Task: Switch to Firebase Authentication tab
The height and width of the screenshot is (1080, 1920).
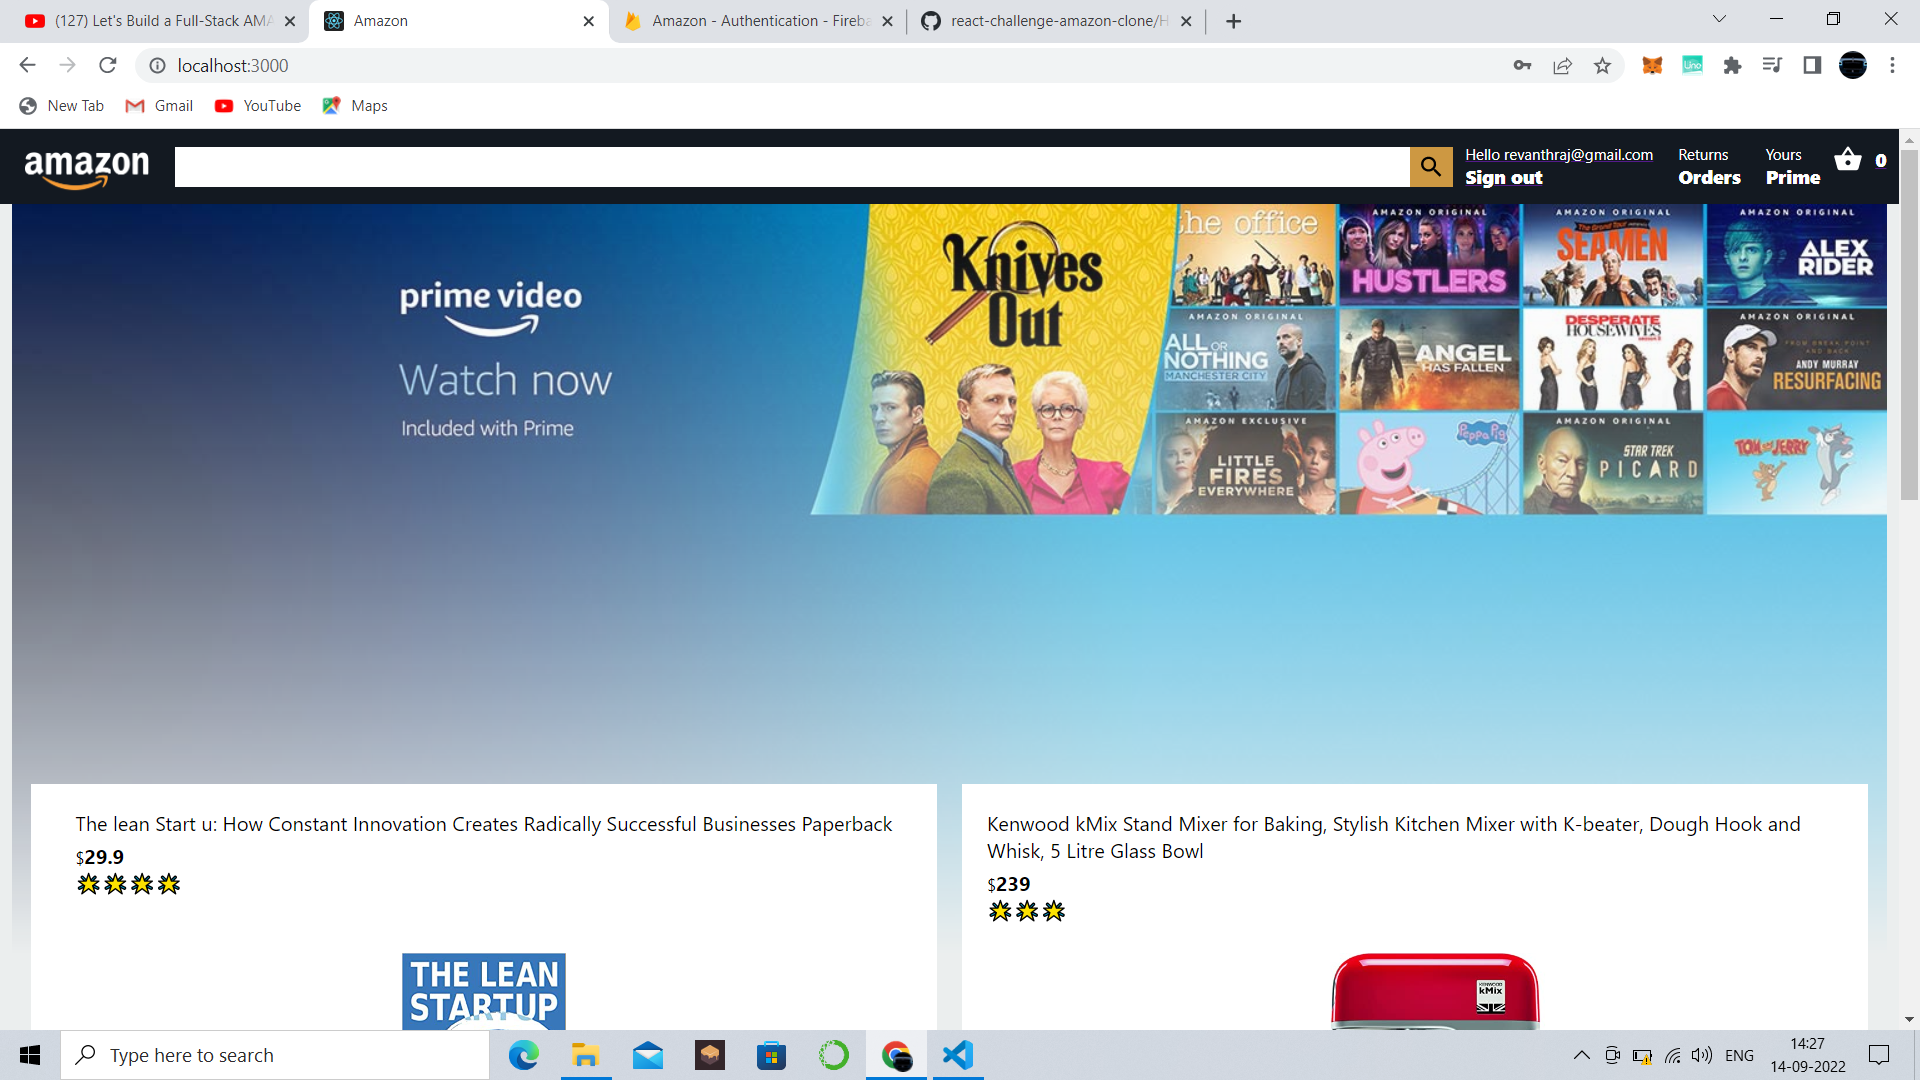Action: [x=760, y=21]
